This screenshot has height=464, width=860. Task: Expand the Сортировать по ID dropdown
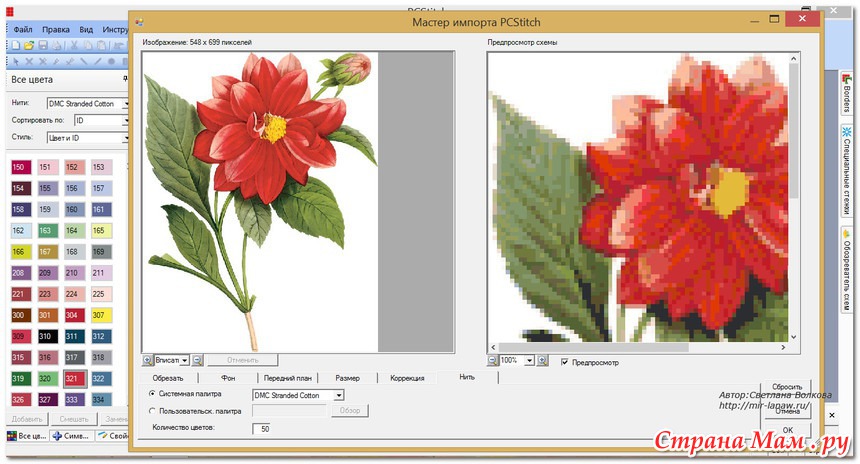coord(127,120)
